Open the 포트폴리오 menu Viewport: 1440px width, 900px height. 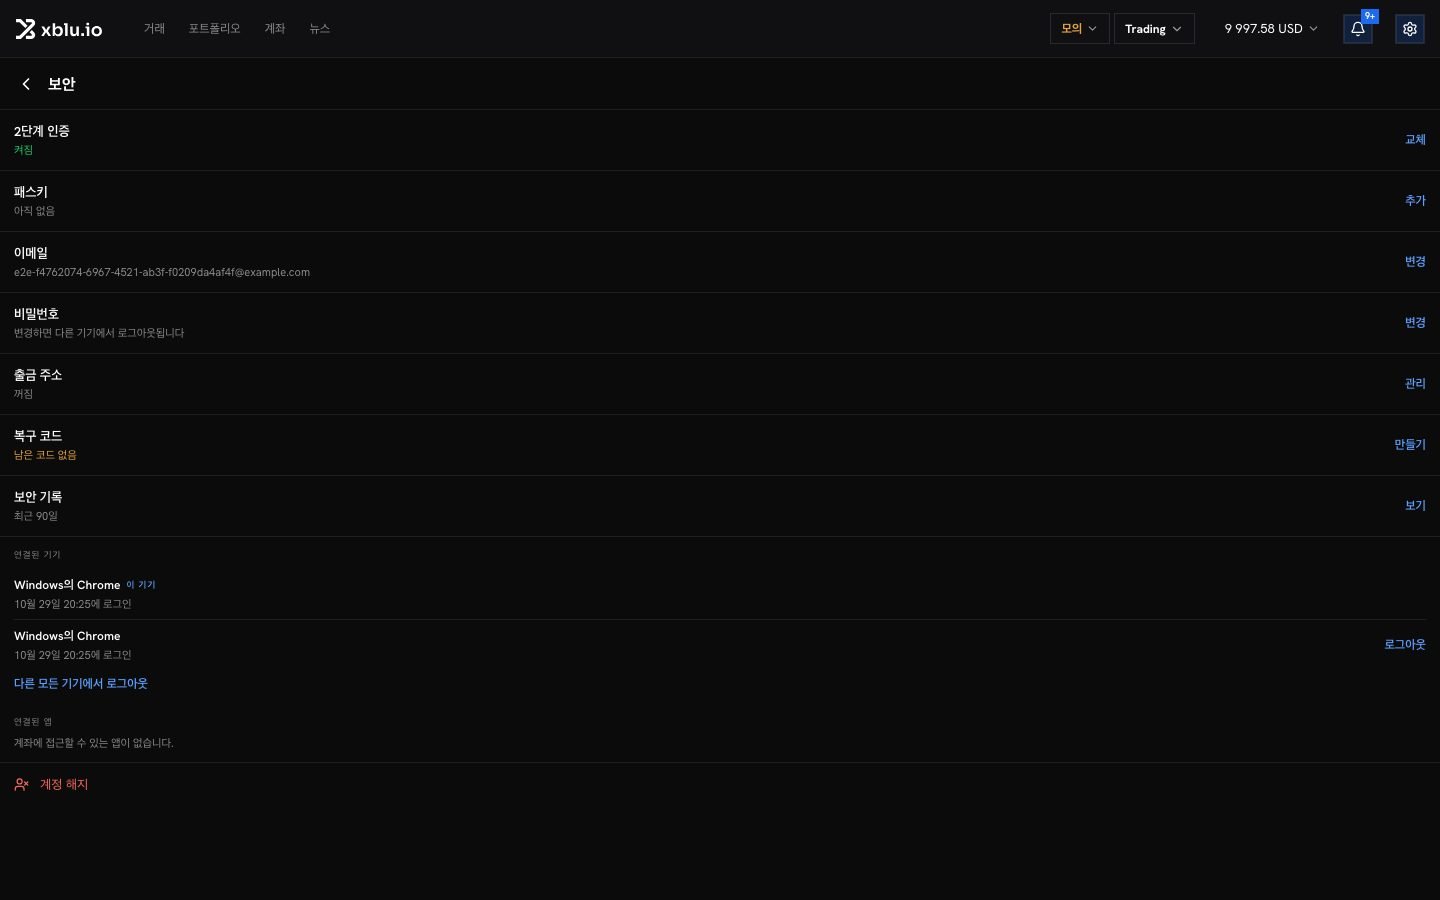coord(214,29)
